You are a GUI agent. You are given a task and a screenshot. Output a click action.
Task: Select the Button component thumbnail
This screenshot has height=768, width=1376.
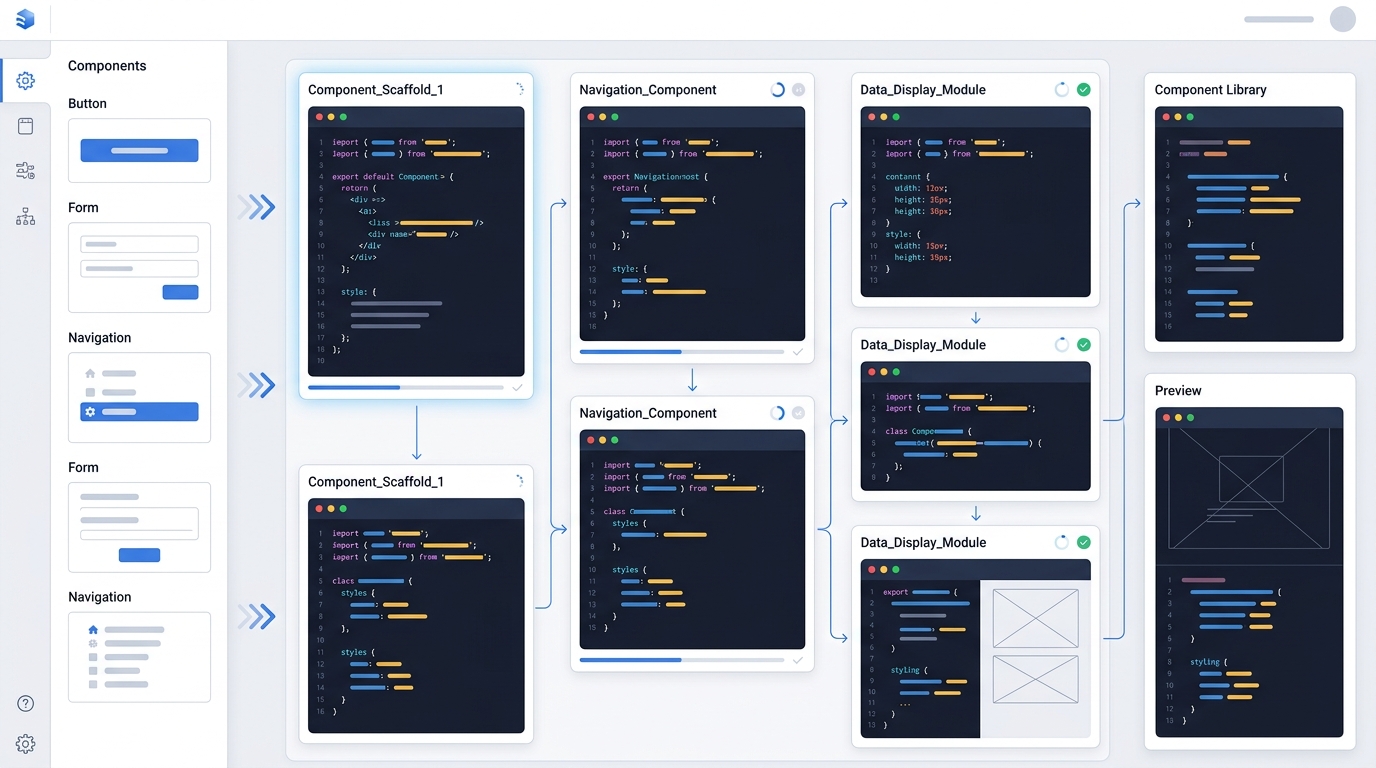click(139, 150)
